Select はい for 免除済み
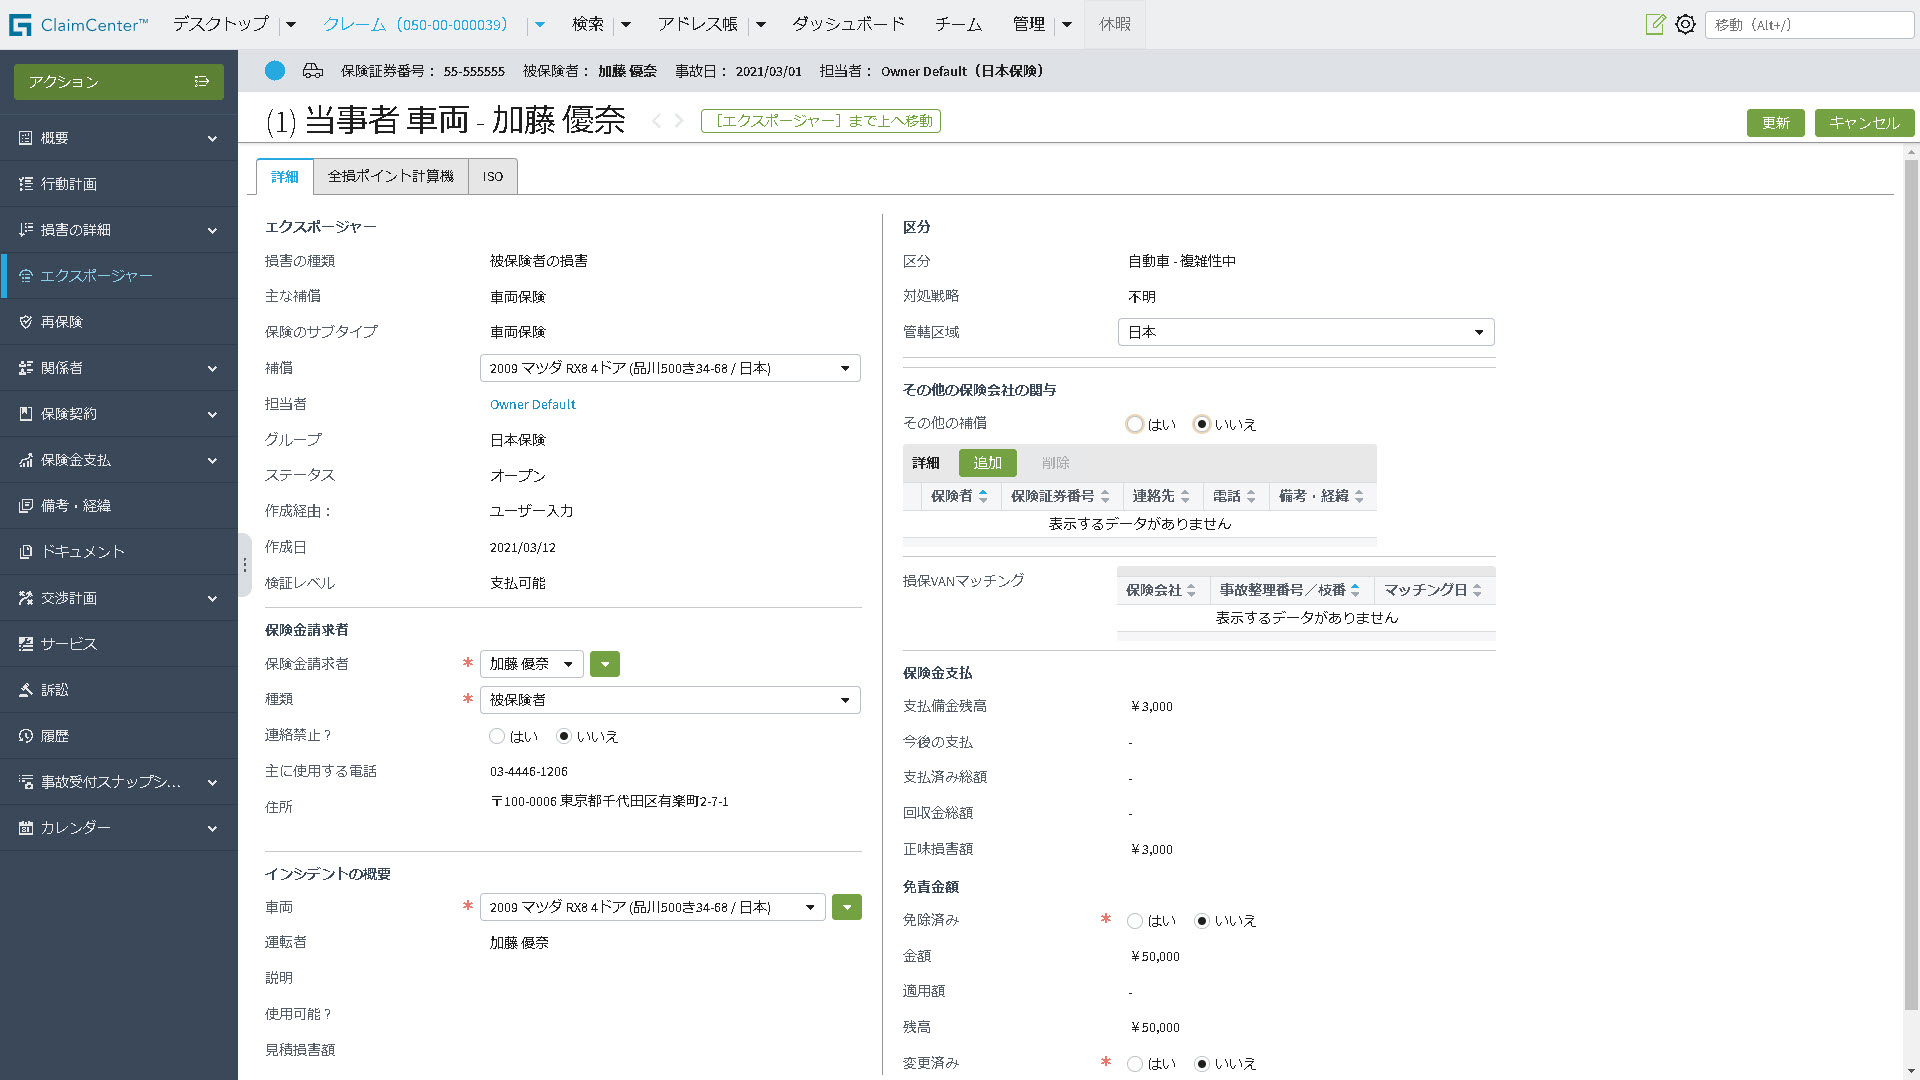 pos(1134,921)
